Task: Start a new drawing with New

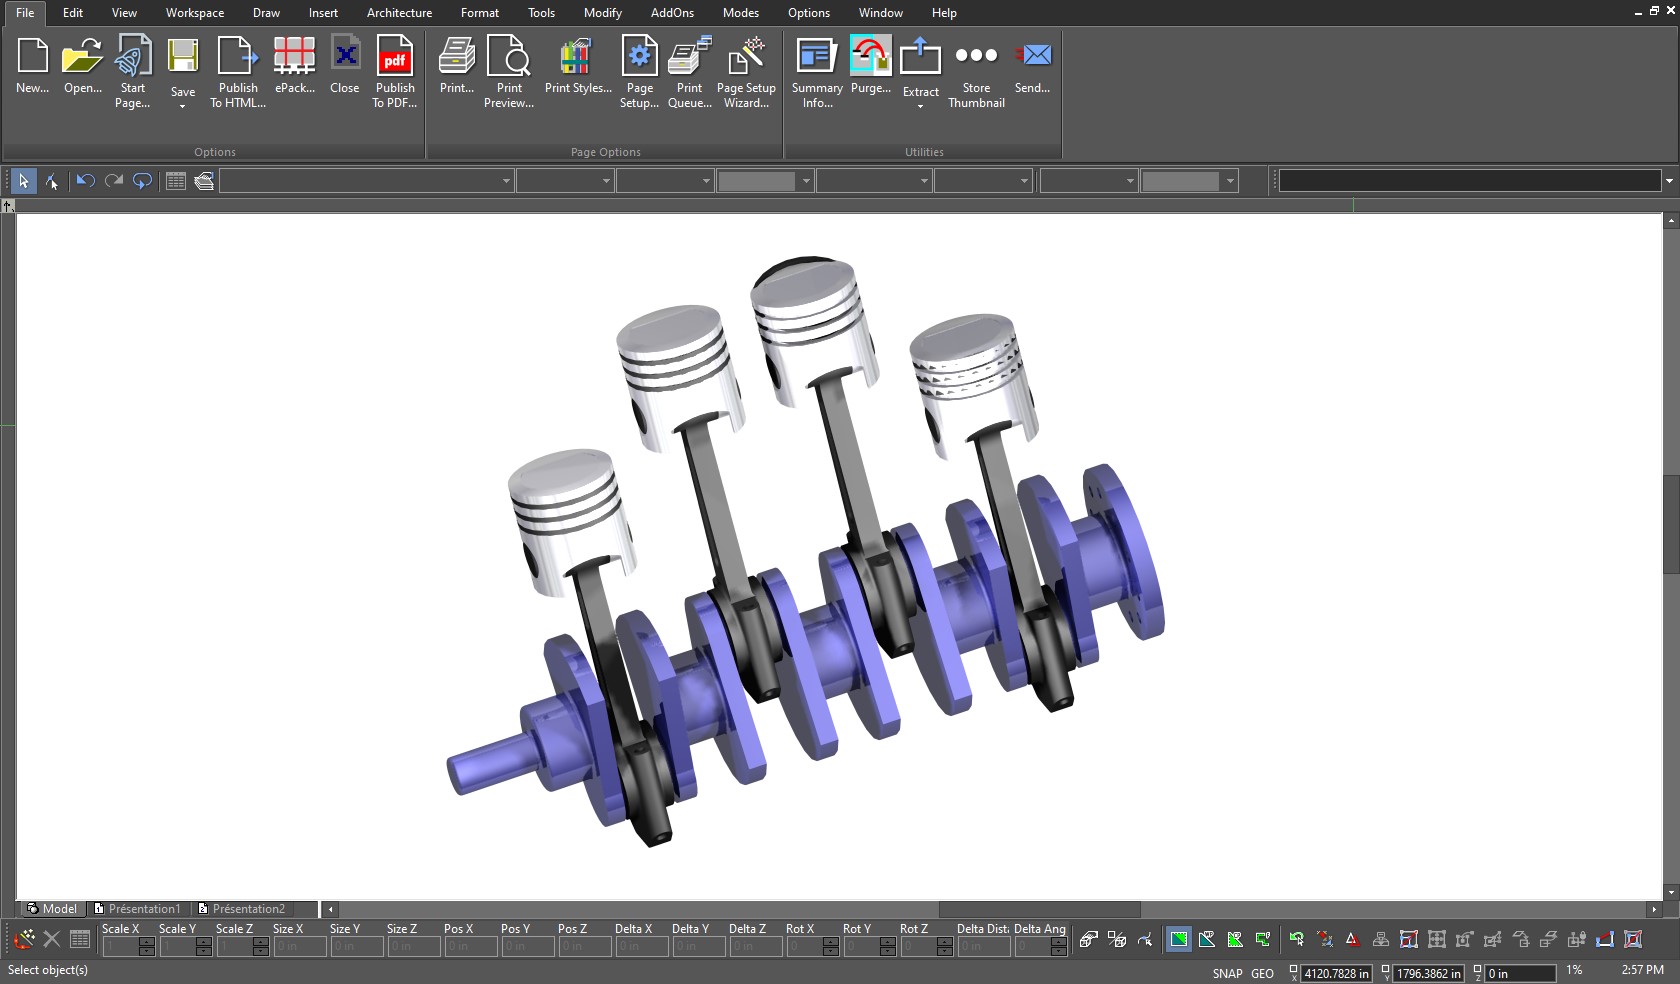Action: (32, 62)
